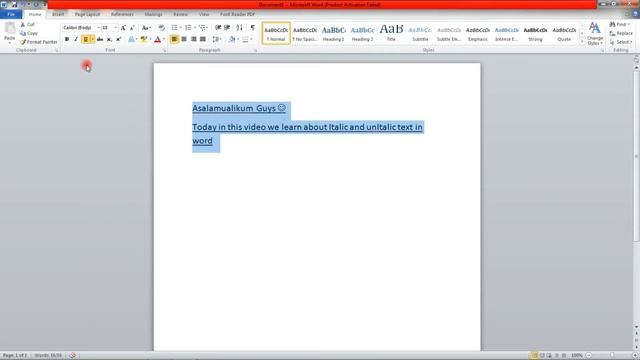Click the Numbering list icon
This screenshot has width=640, height=360.
click(x=188, y=28)
